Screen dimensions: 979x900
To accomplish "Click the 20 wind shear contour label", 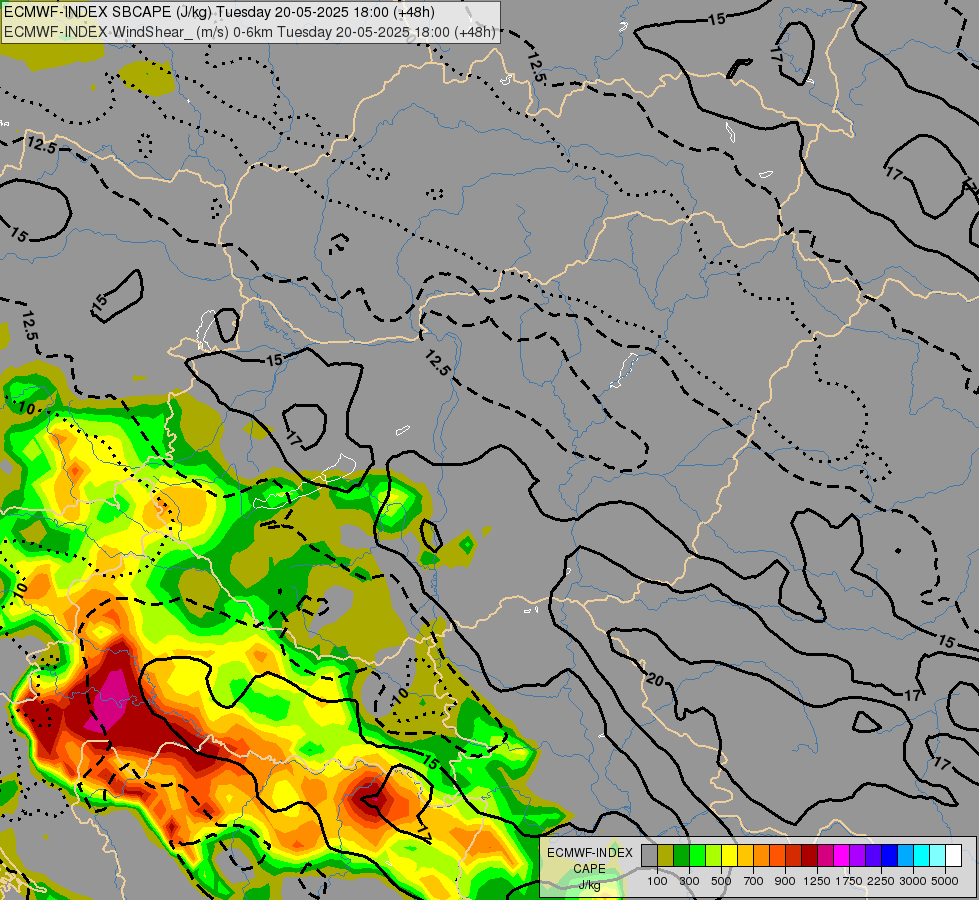I will point(654,679).
